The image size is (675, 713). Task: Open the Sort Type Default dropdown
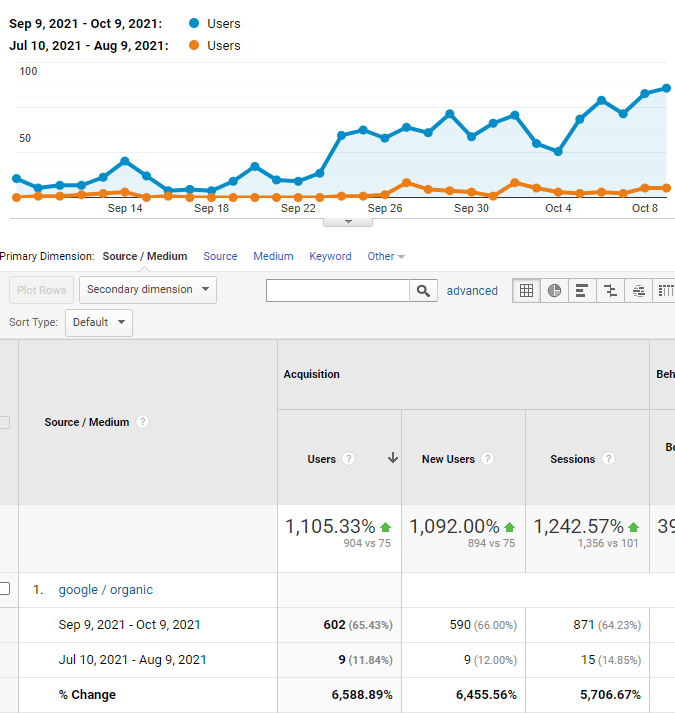coord(99,322)
